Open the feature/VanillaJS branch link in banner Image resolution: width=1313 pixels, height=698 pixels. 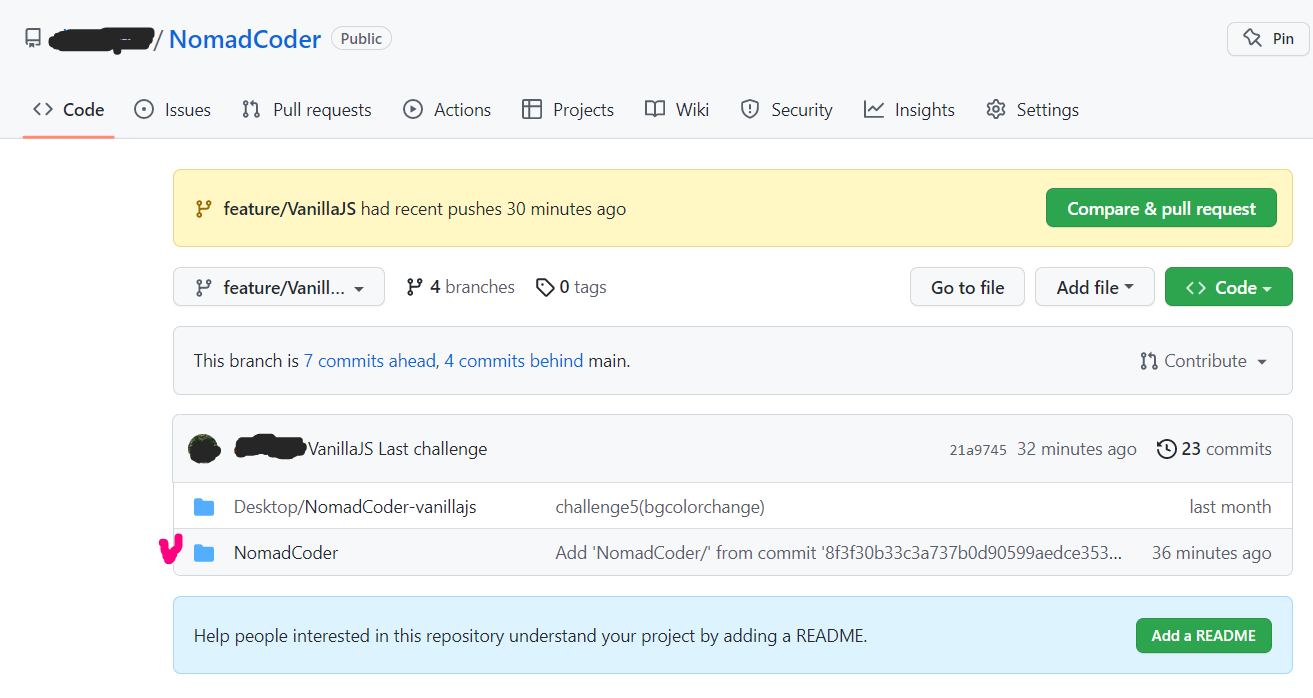290,209
